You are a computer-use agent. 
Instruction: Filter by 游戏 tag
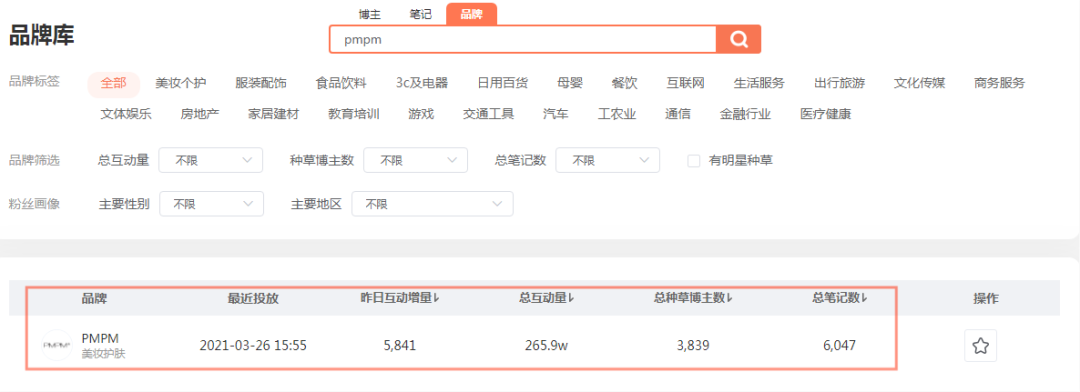pyautogui.click(x=421, y=114)
